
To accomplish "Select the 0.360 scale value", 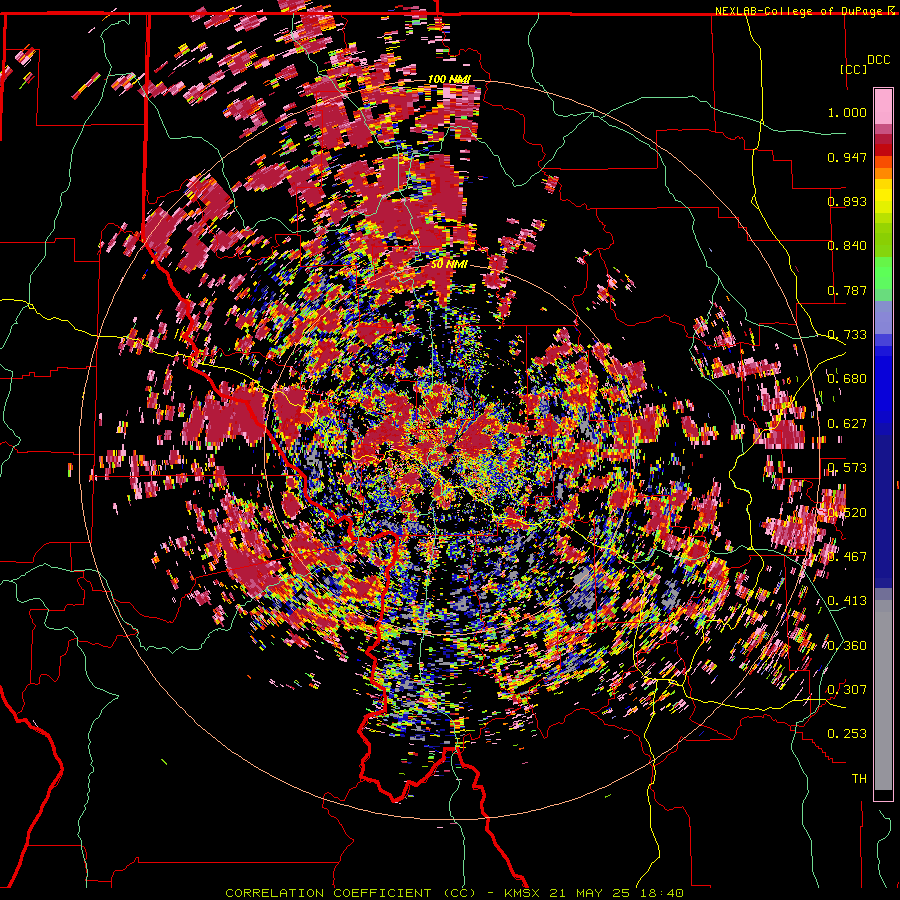I will (847, 646).
